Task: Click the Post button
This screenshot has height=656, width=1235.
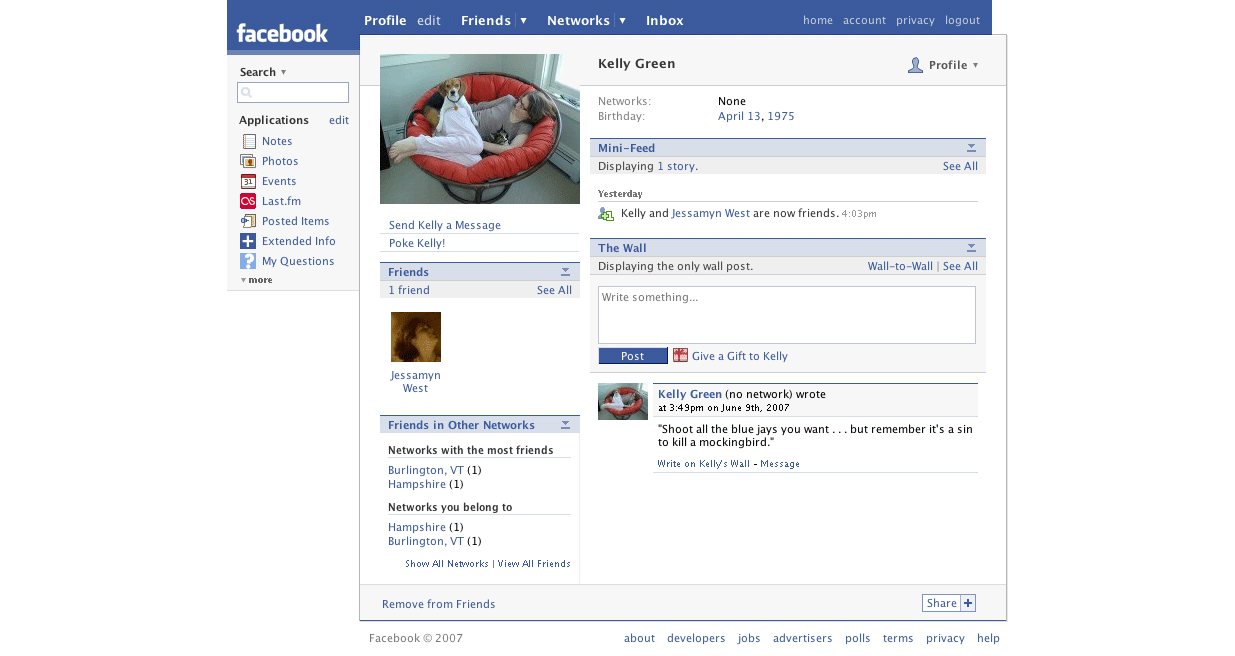Action: coord(633,356)
